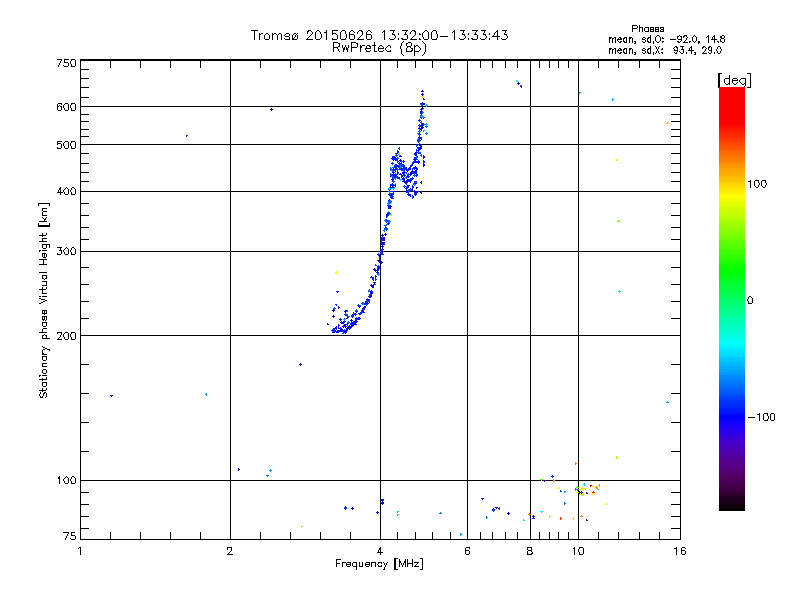
Task: Click the y-axis tick label '750'
Action: coord(66,63)
